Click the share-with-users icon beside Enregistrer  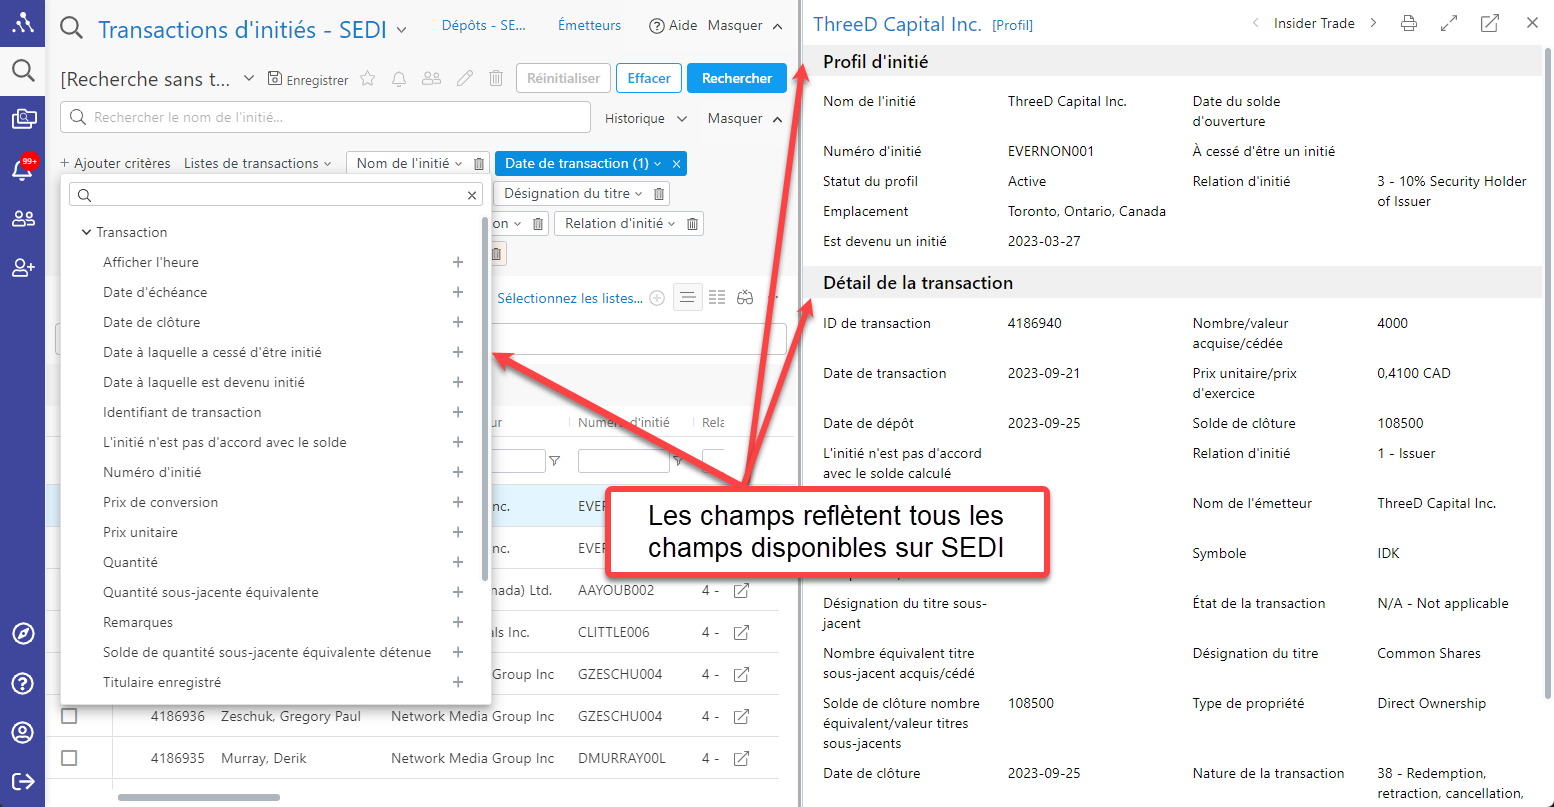[431, 78]
